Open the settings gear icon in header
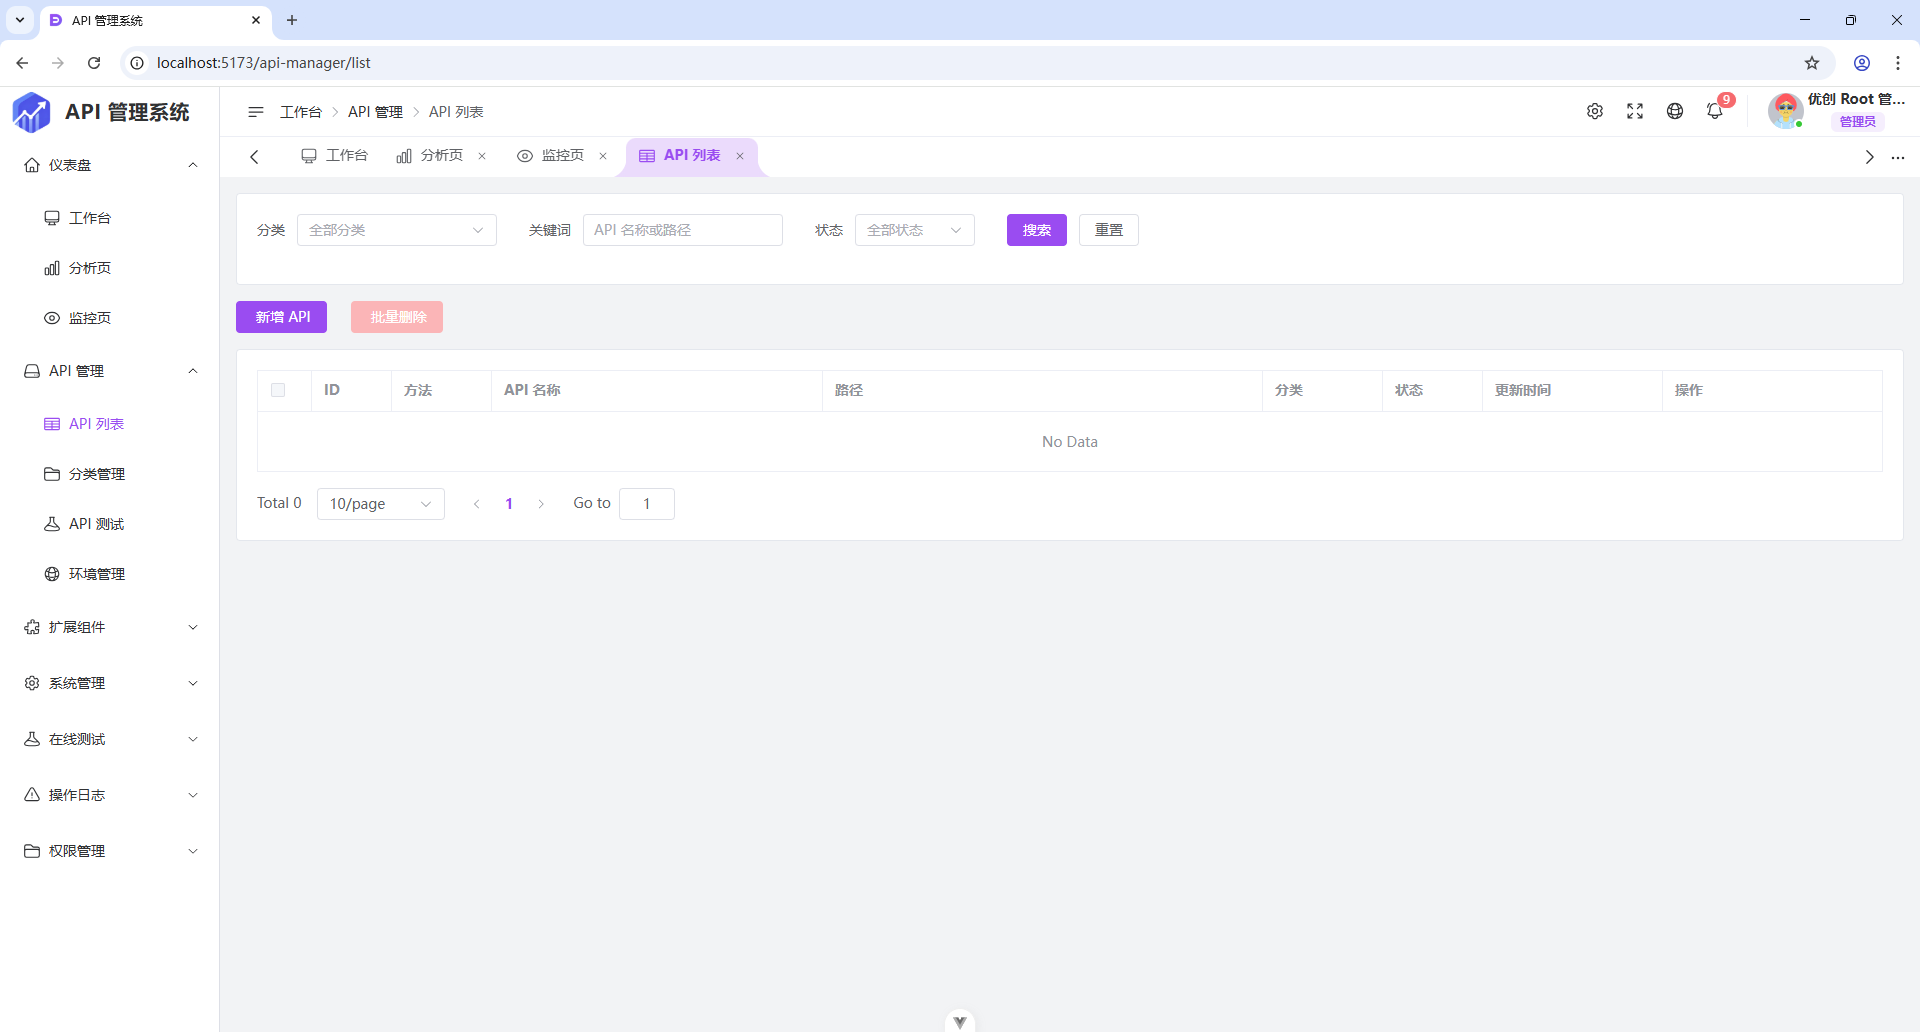The width and height of the screenshot is (1920, 1032). (x=1595, y=112)
